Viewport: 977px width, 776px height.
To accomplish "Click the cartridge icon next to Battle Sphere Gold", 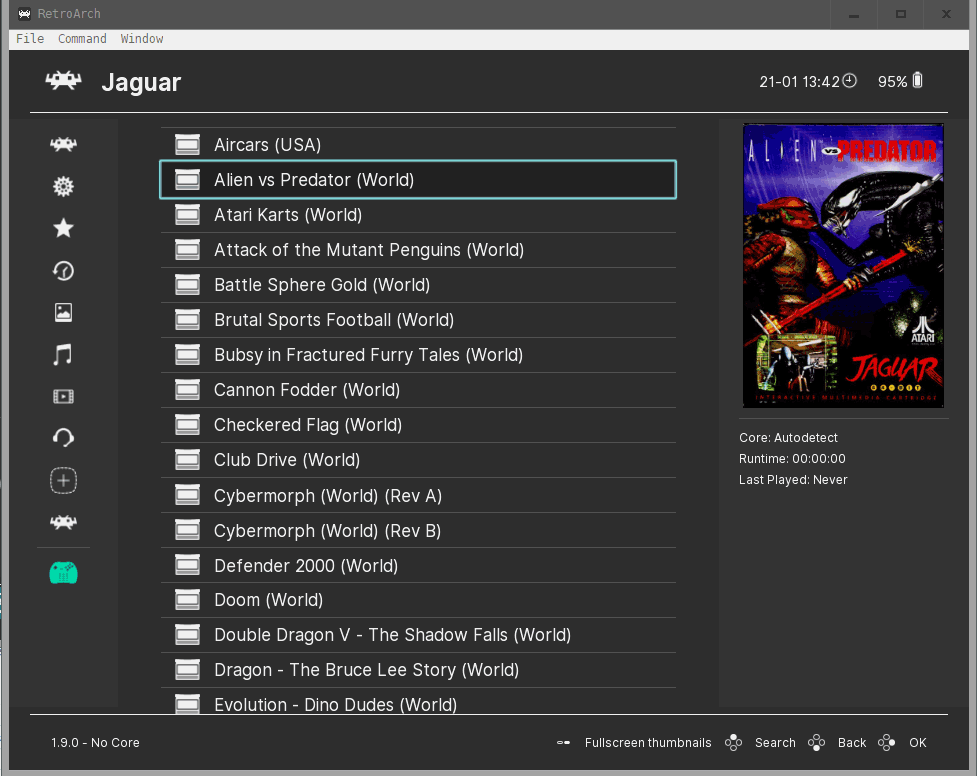I will click(x=187, y=285).
